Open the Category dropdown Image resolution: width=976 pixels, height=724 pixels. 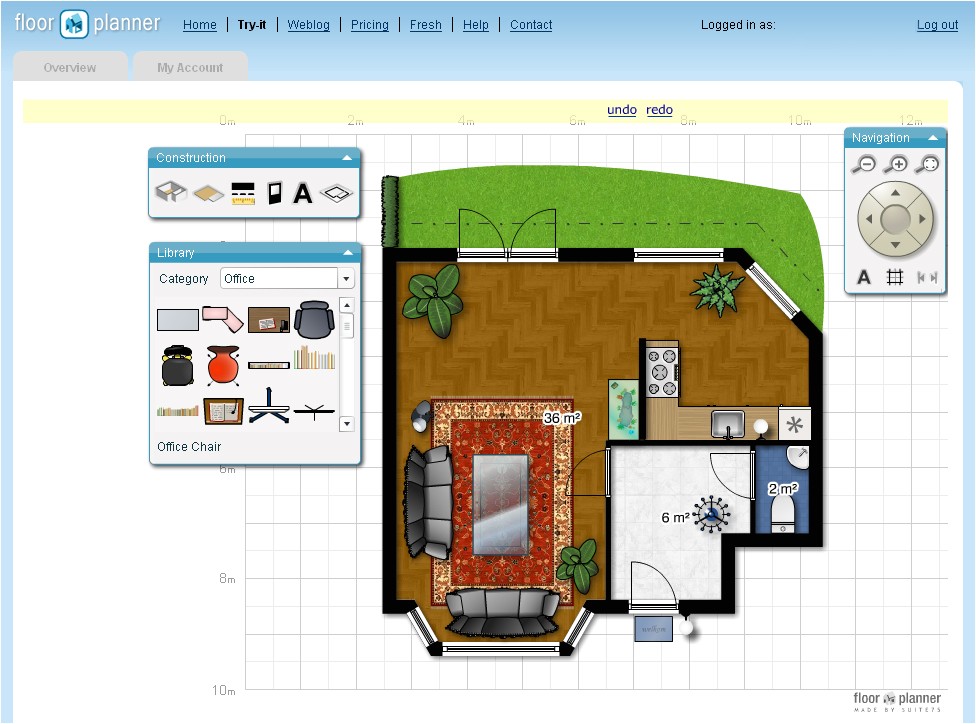pyautogui.click(x=346, y=279)
